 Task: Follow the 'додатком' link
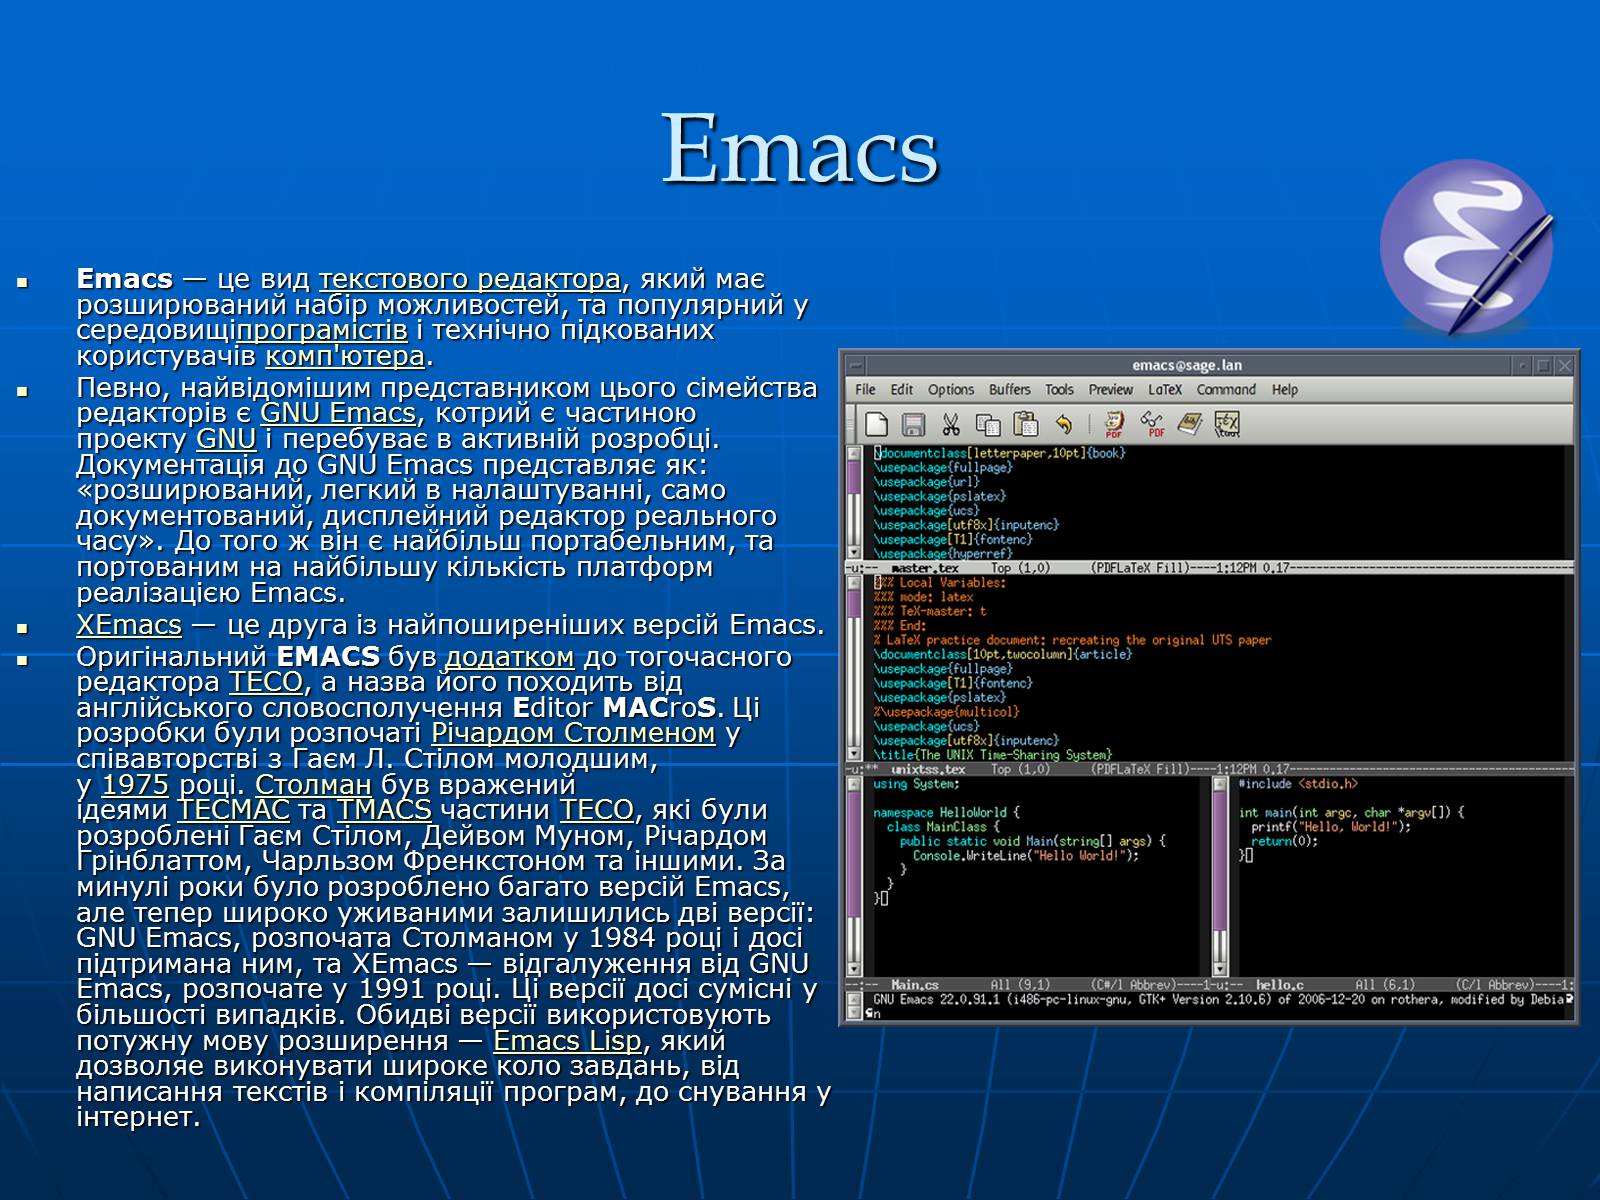tap(509, 657)
